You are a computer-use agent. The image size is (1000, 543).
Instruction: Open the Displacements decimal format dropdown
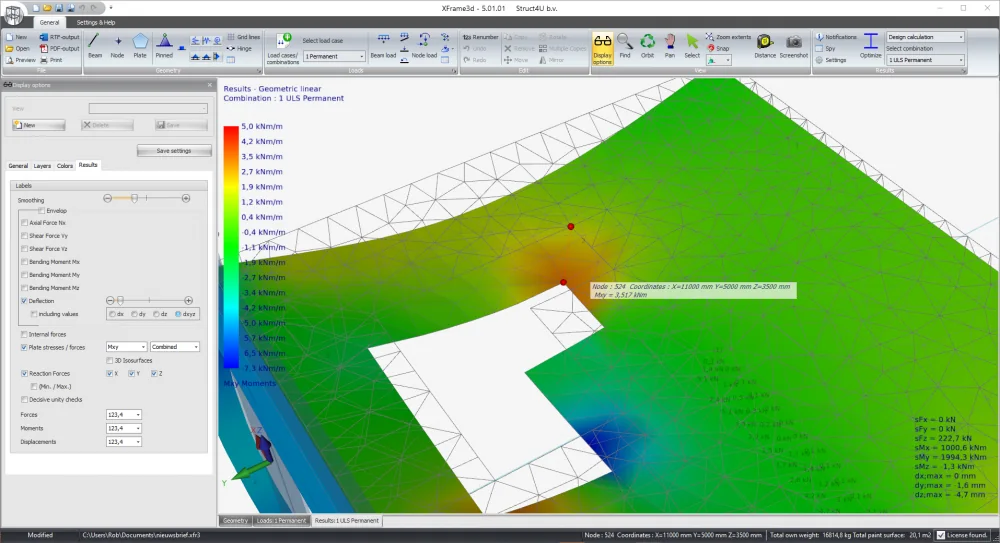coord(124,442)
